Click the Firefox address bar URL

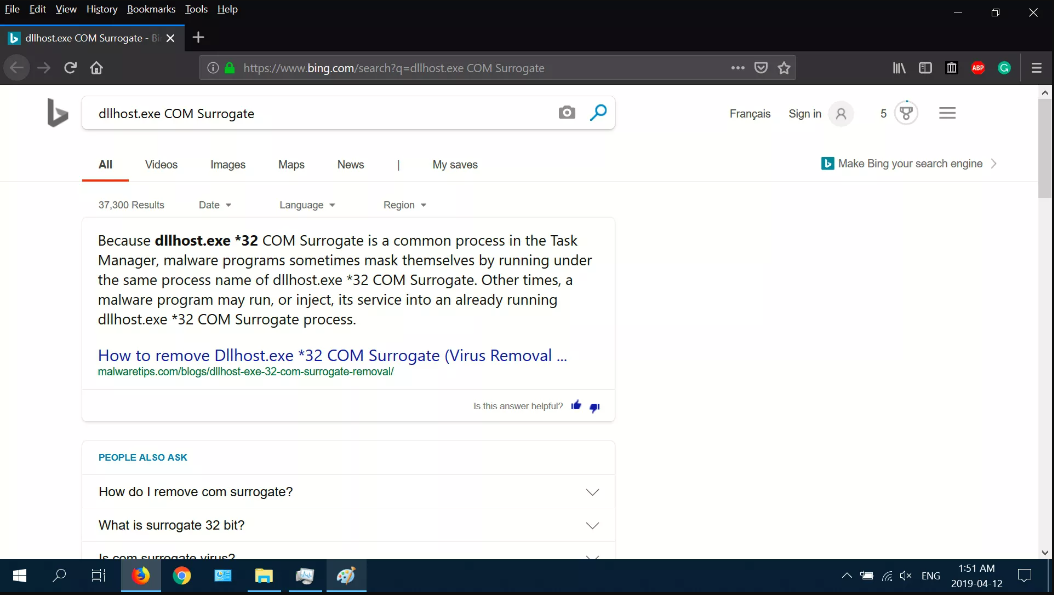coord(393,68)
